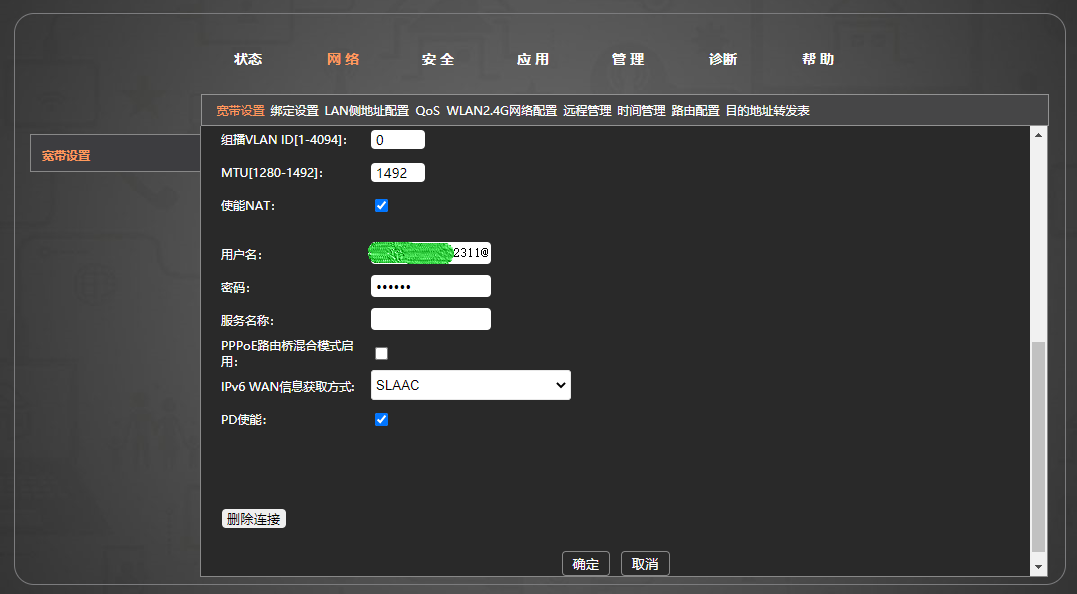Screen dimensions: 1077x594
Task: Uncheck the PD使能 option
Action: coord(381,419)
